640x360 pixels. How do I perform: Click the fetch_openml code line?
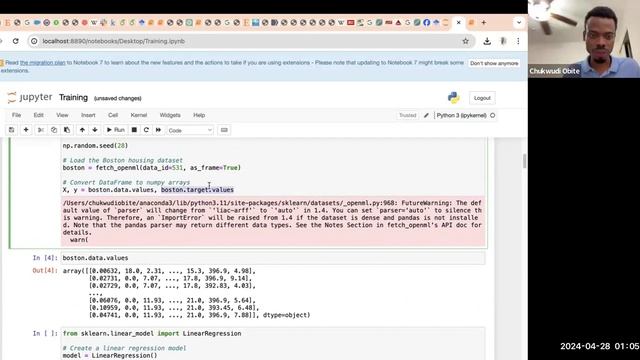coord(151,168)
